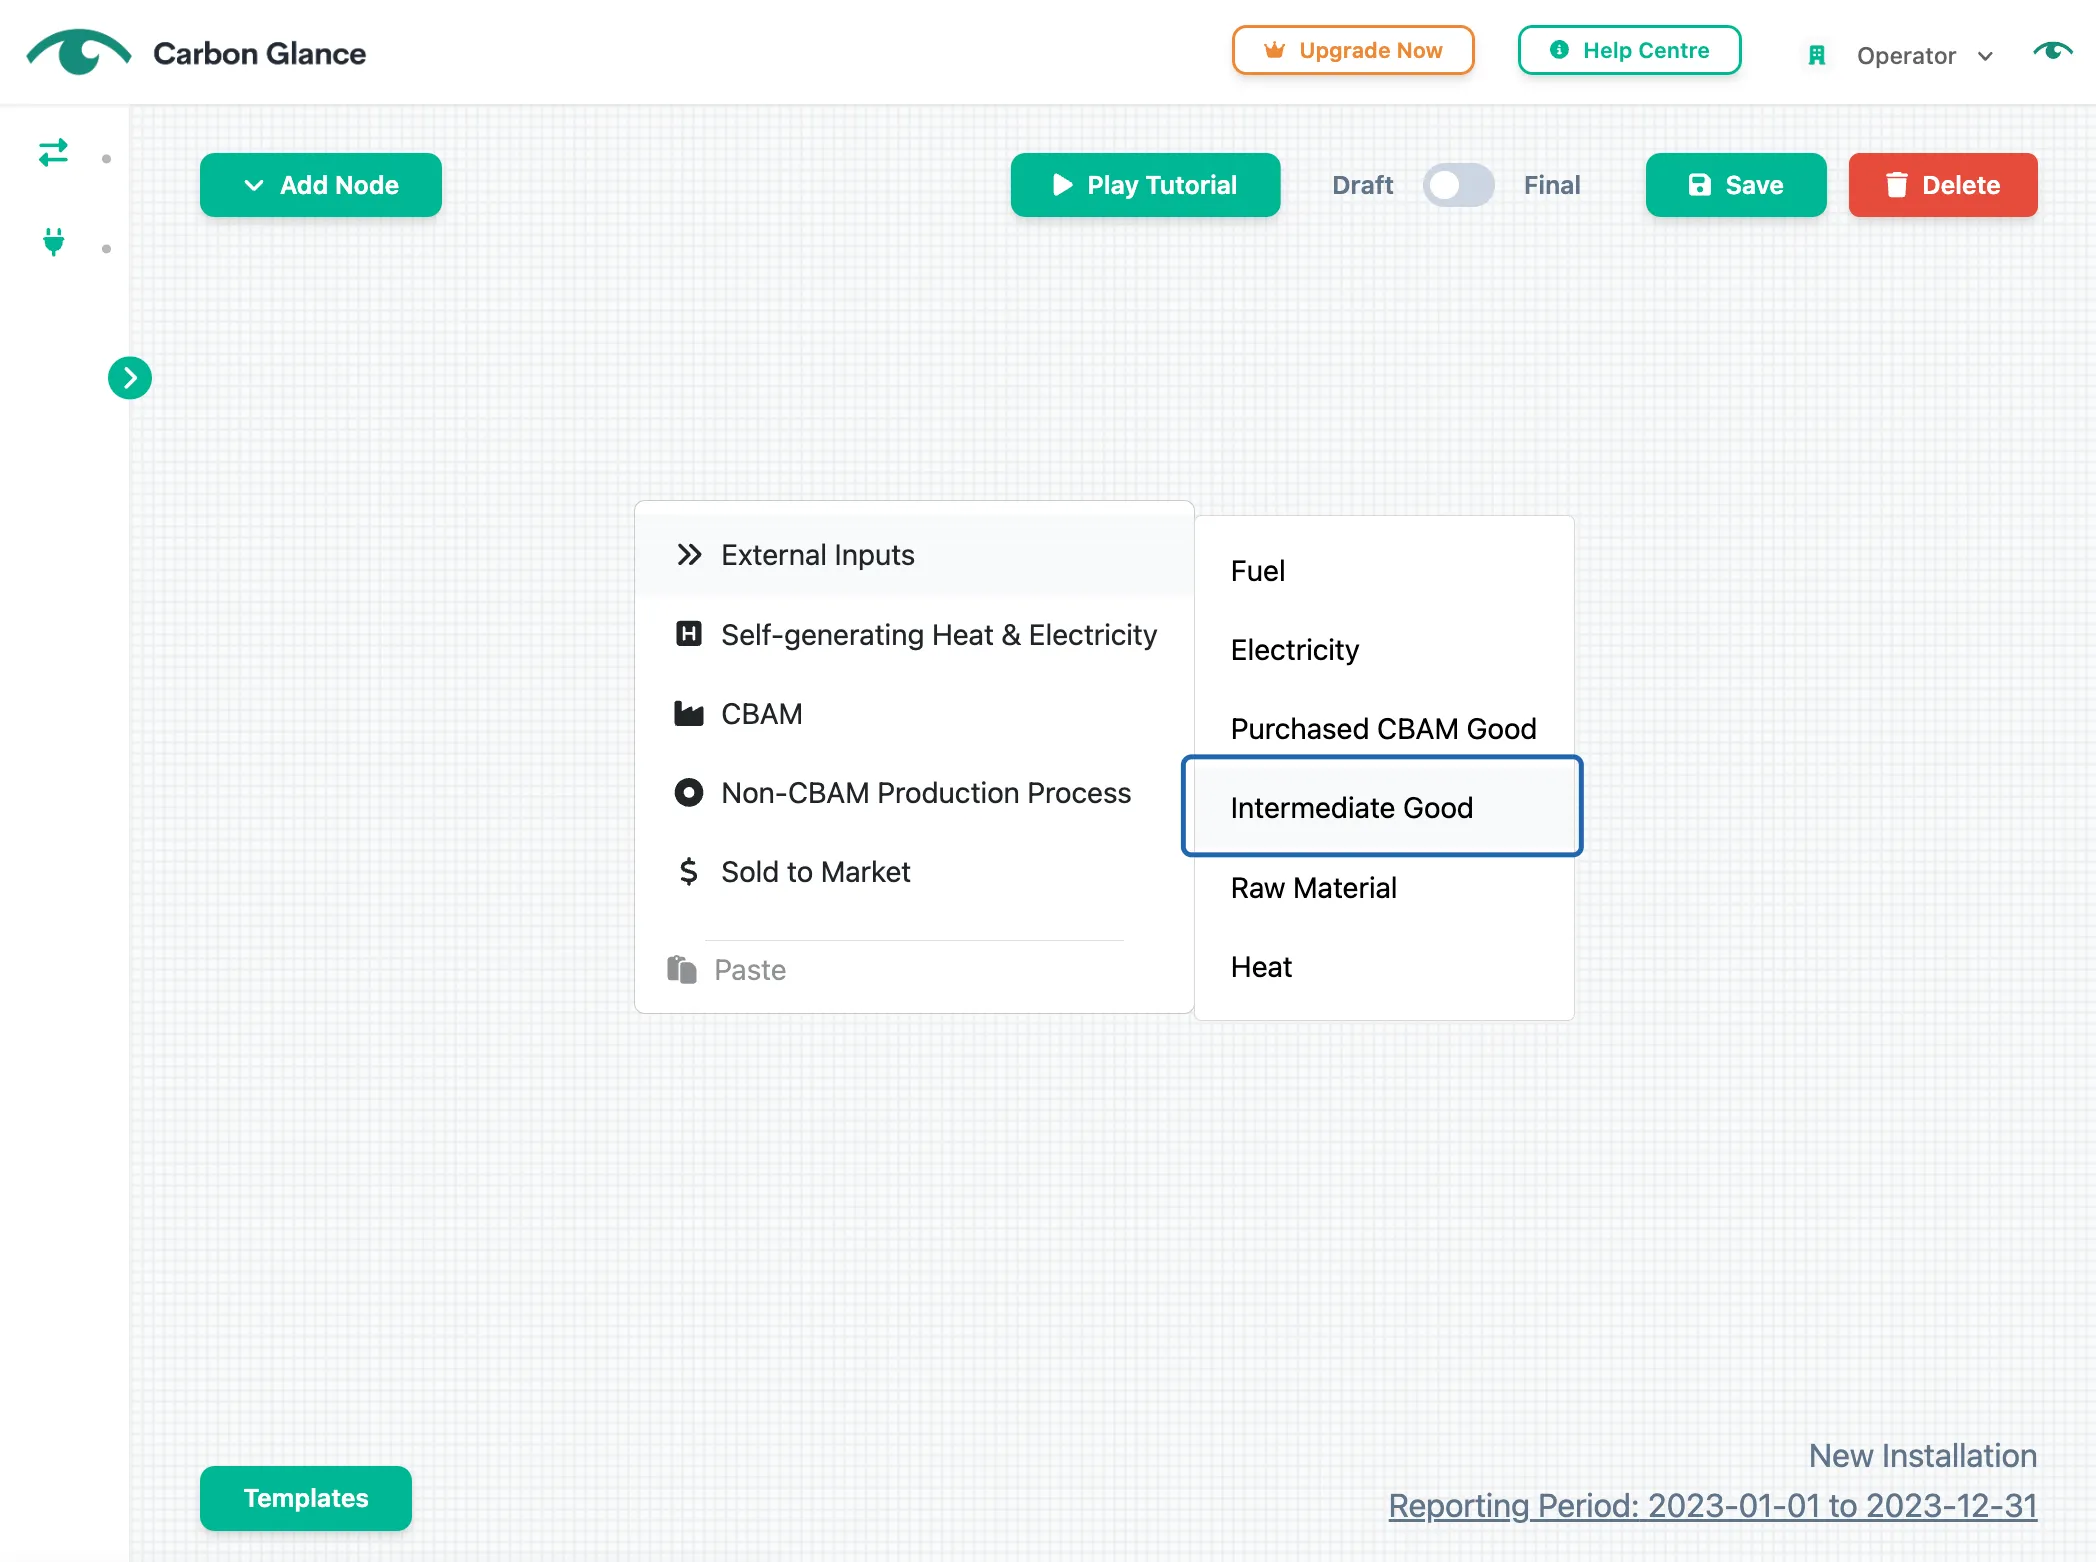Choose Purchased CBAM Good
The width and height of the screenshot is (2096, 1562).
click(1384, 729)
